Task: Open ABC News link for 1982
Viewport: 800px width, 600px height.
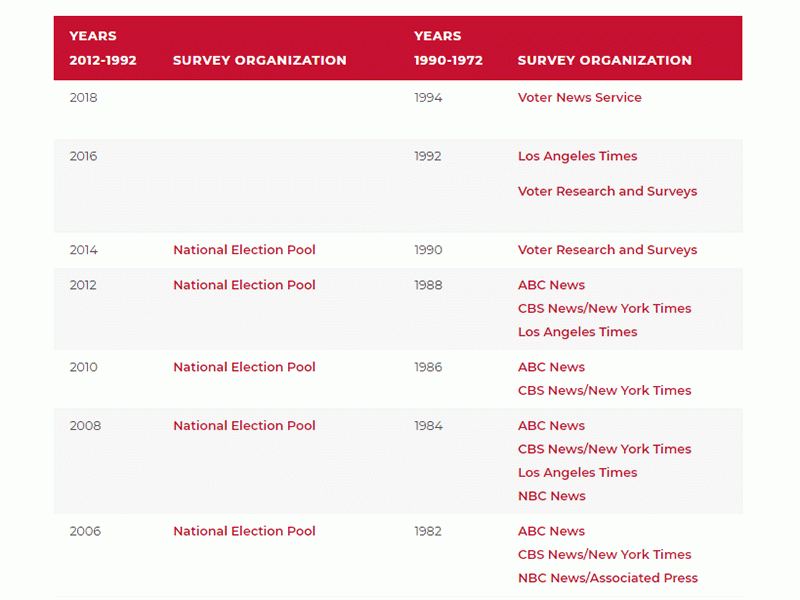Action: pos(551,531)
